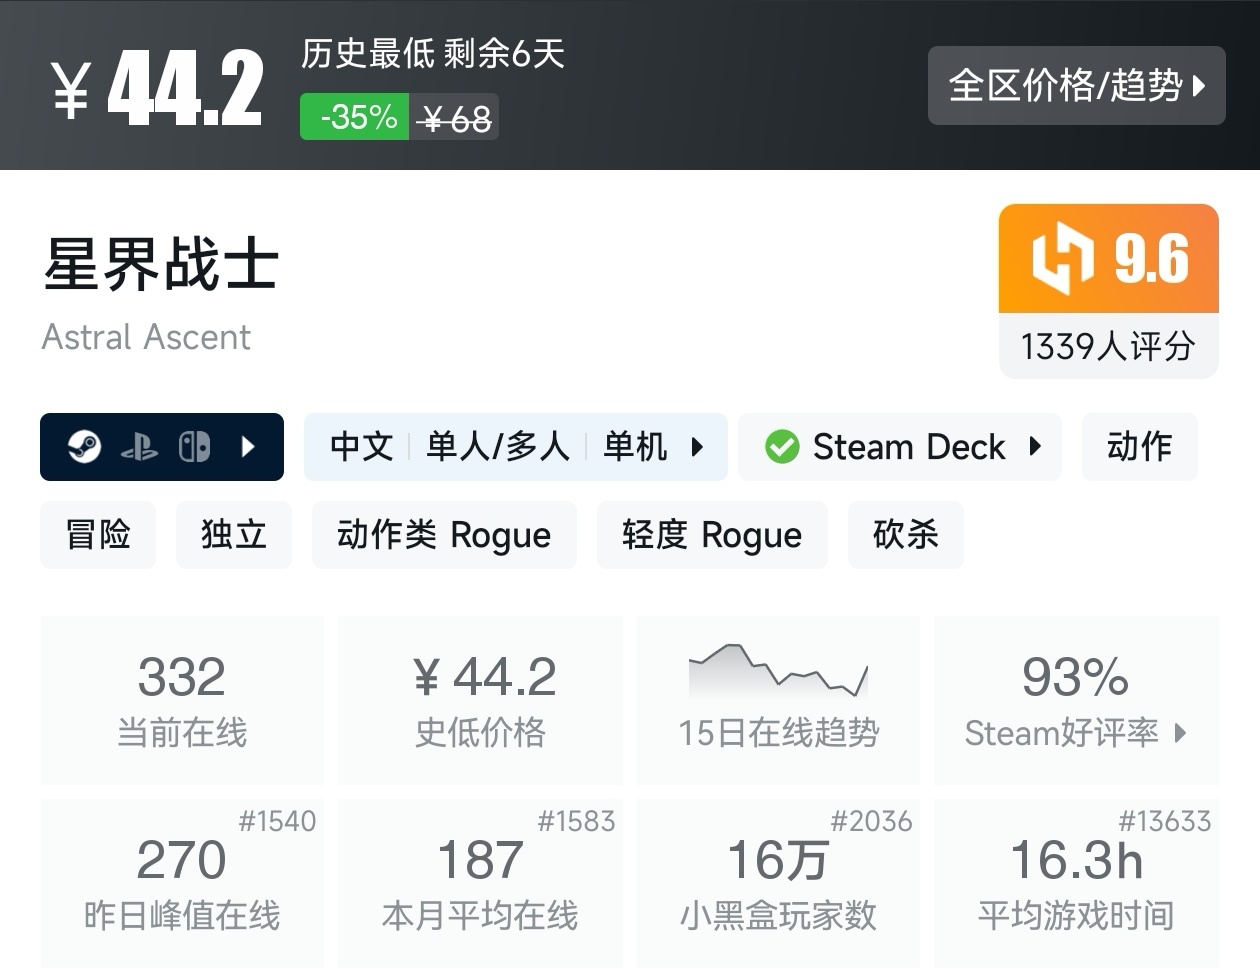The height and width of the screenshot is (969, 1260).
Task: Click the -35% discount badge
Action: (355, 117)
